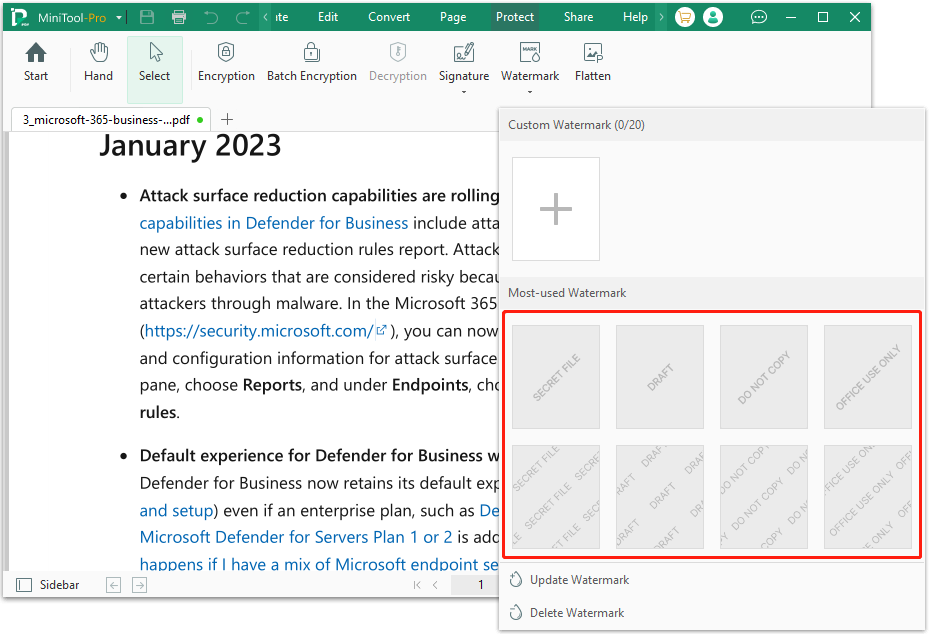Add a new custom watermark
This screenshot has height=635, width=930.
tap(556, 209)
